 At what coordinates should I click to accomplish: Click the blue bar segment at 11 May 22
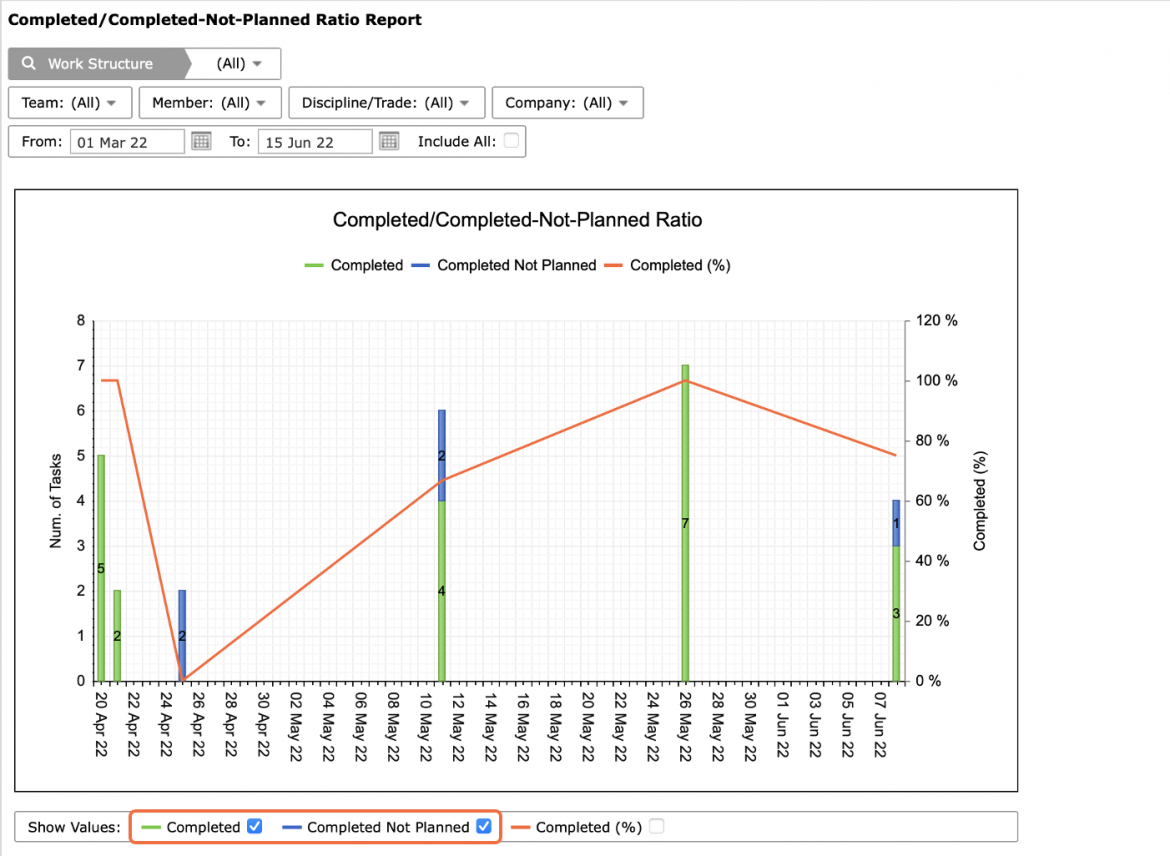coord(442,455)
